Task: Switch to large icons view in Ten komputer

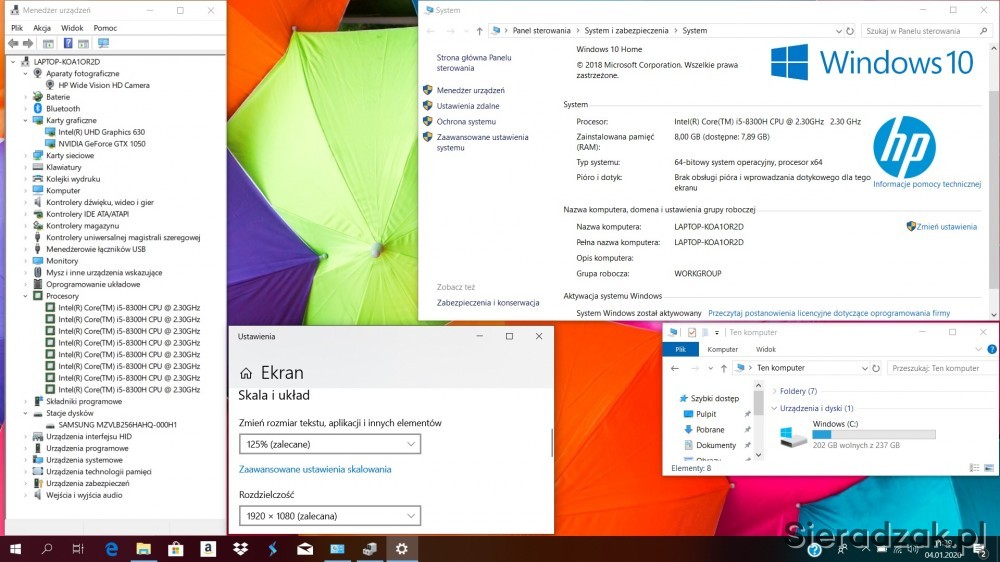Action: point(989,468)
